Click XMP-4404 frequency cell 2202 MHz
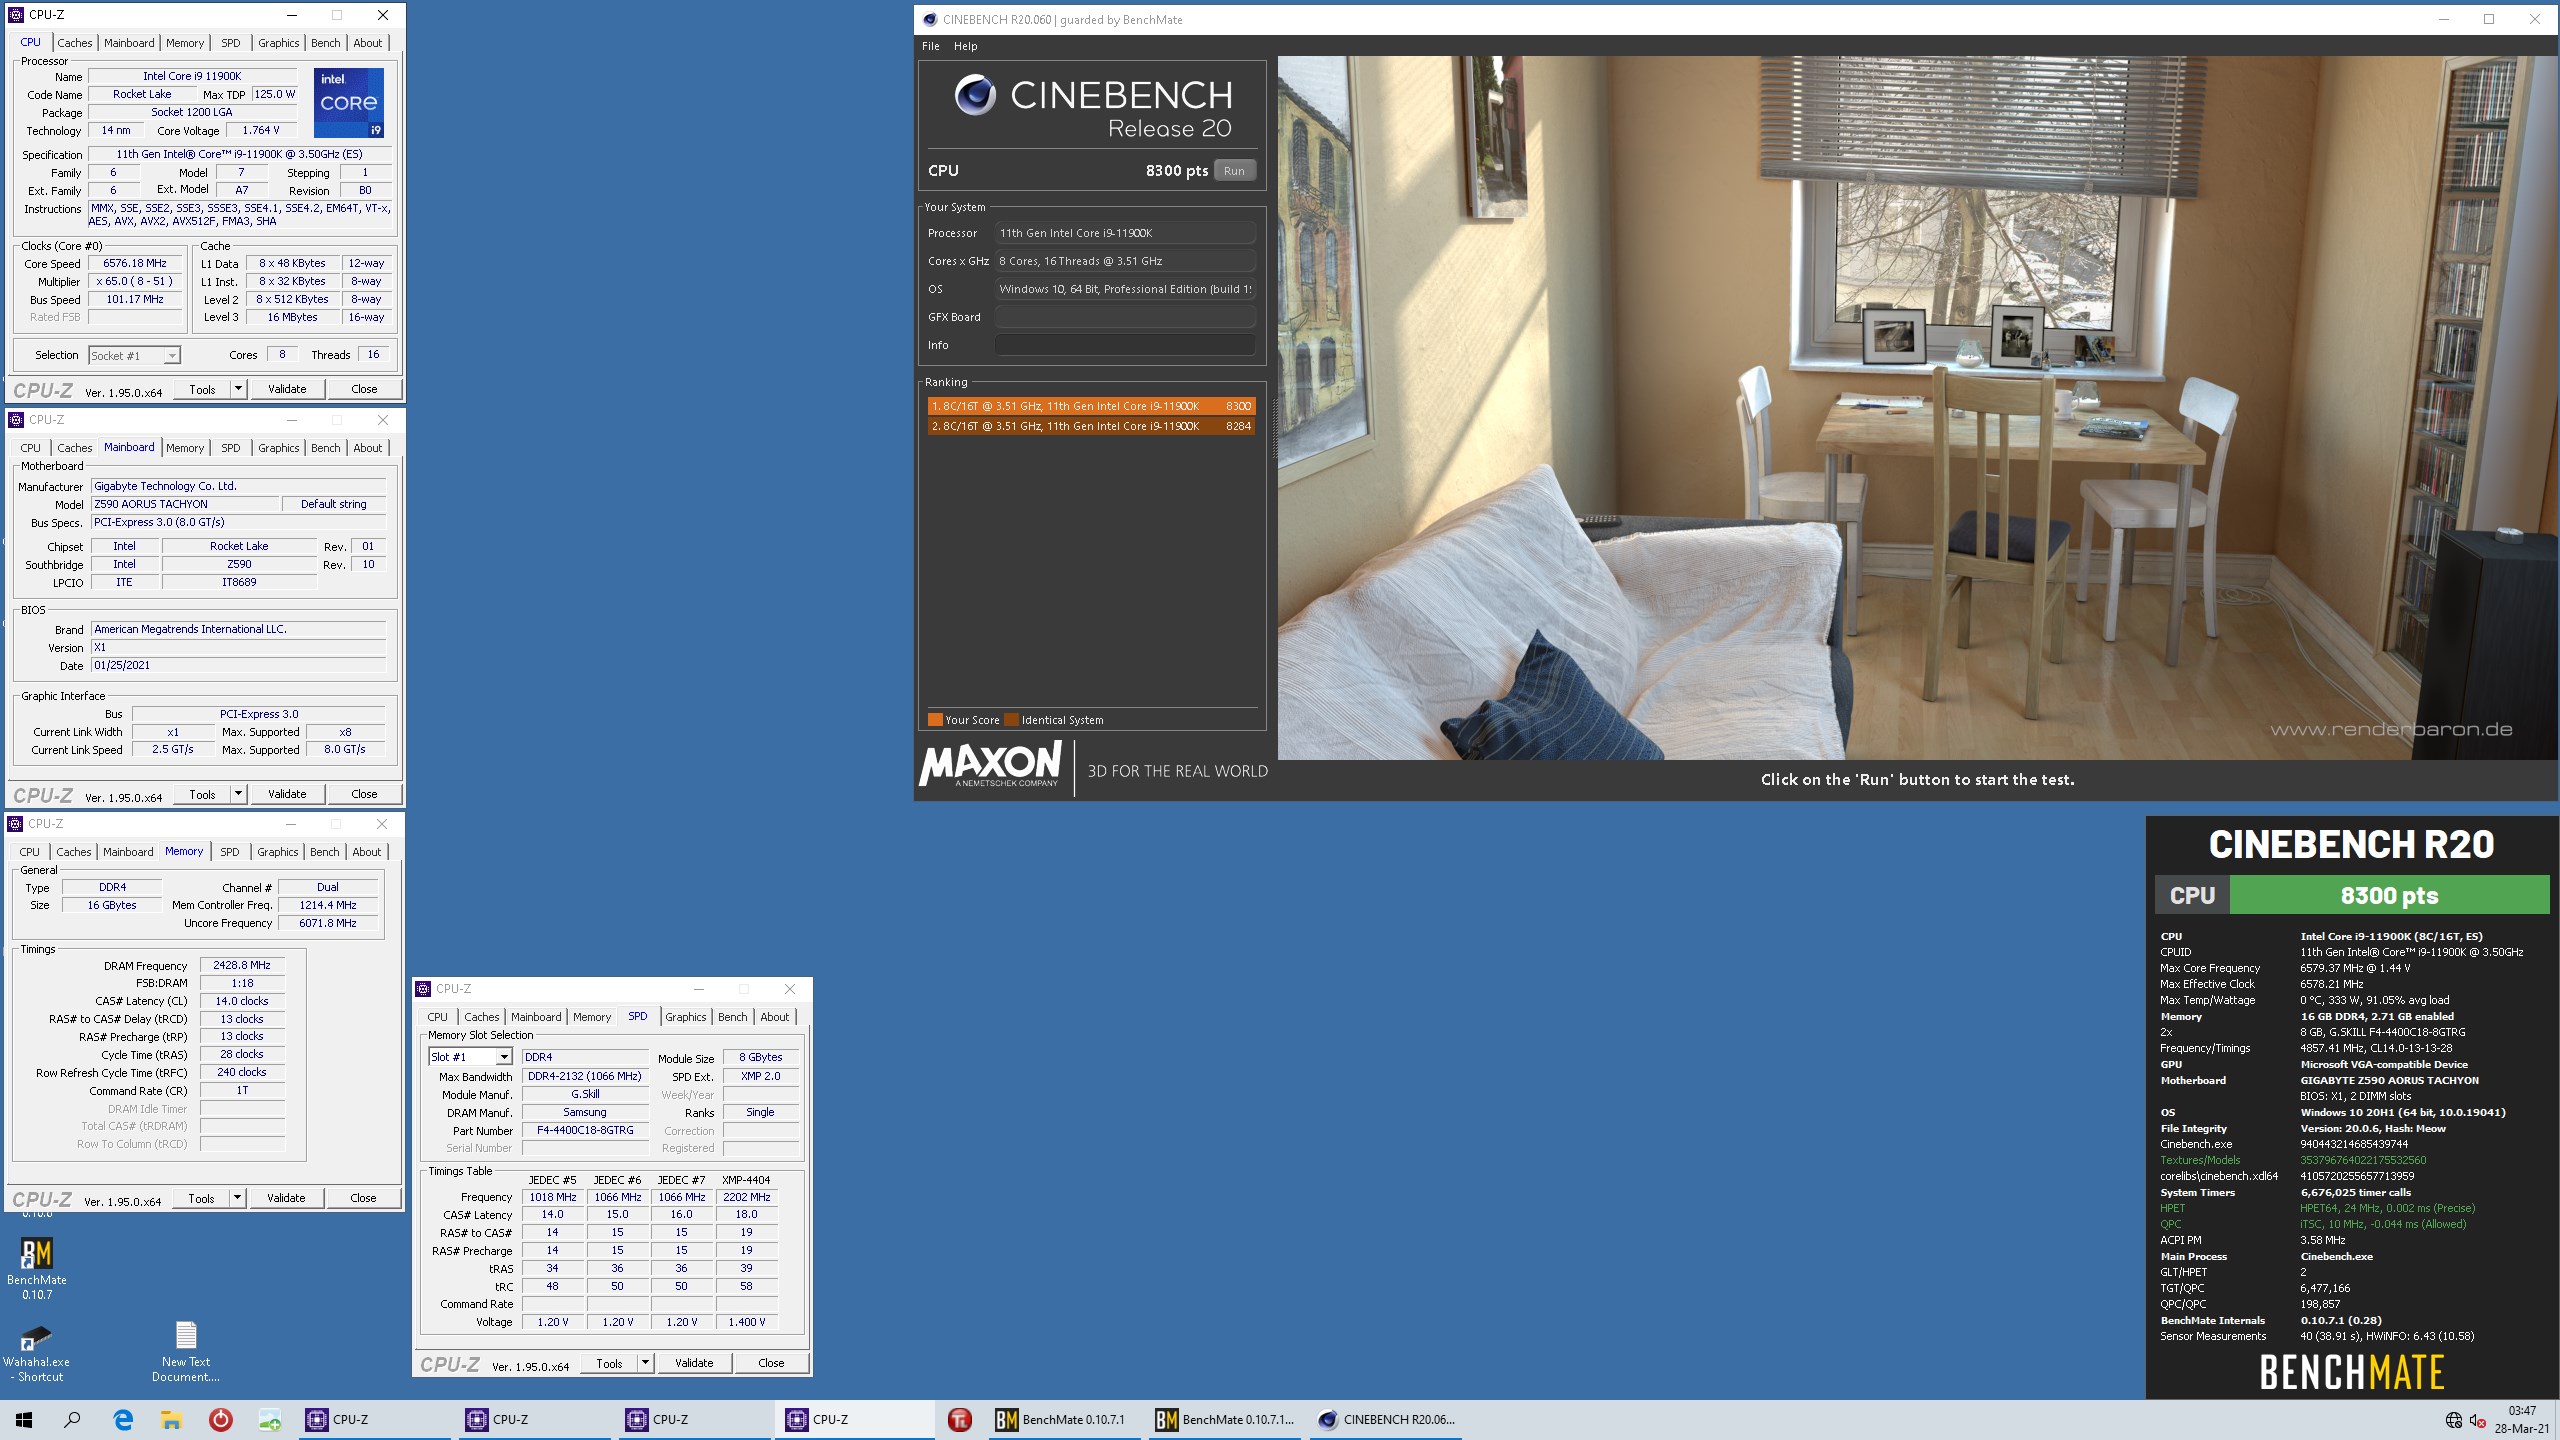 coord(746,1197)
